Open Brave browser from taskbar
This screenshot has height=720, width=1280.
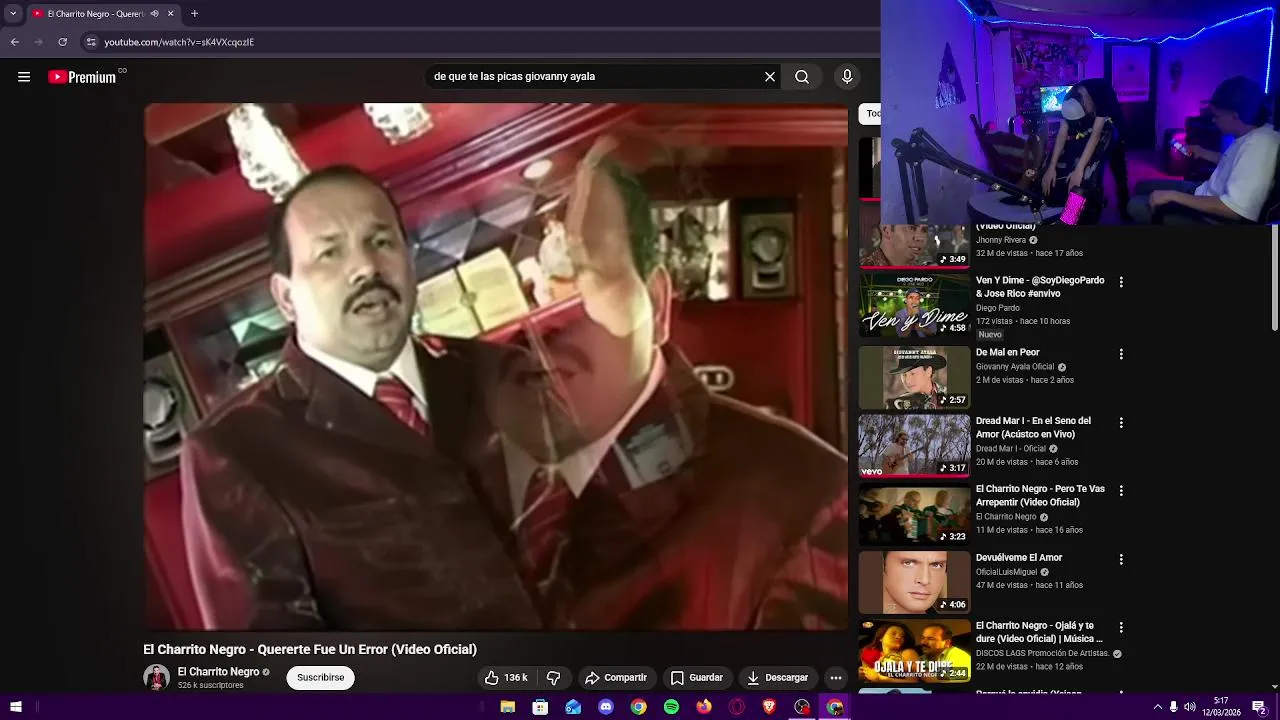pyautogui.click(x=769, y=707)
